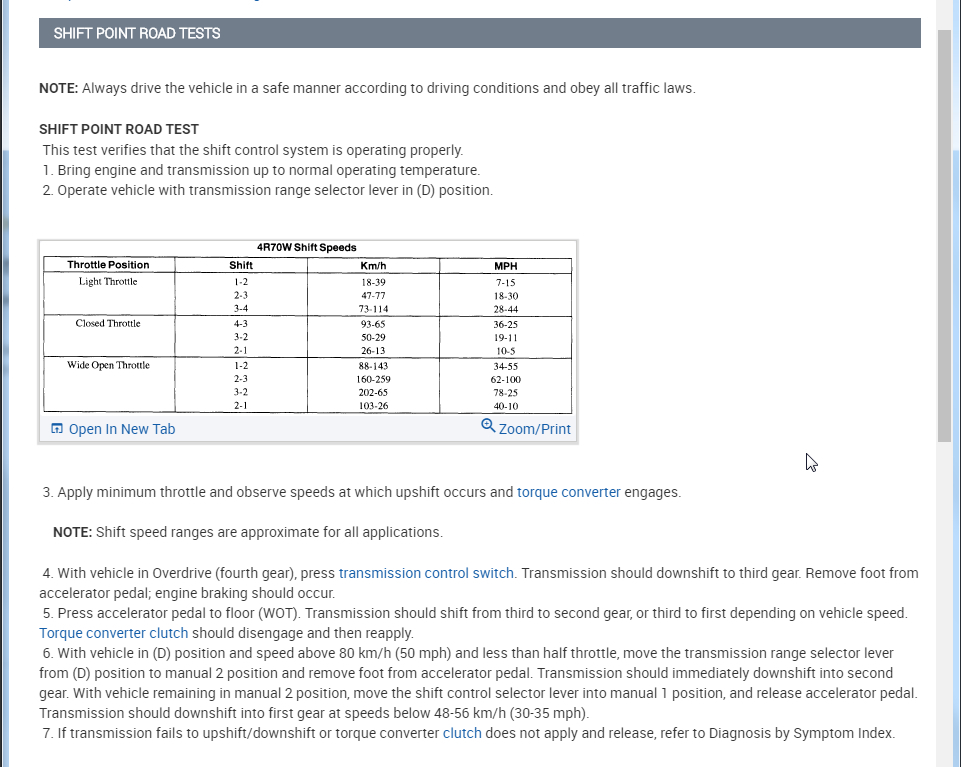Click the scrollbar track below the thumb

click(944, 600)
